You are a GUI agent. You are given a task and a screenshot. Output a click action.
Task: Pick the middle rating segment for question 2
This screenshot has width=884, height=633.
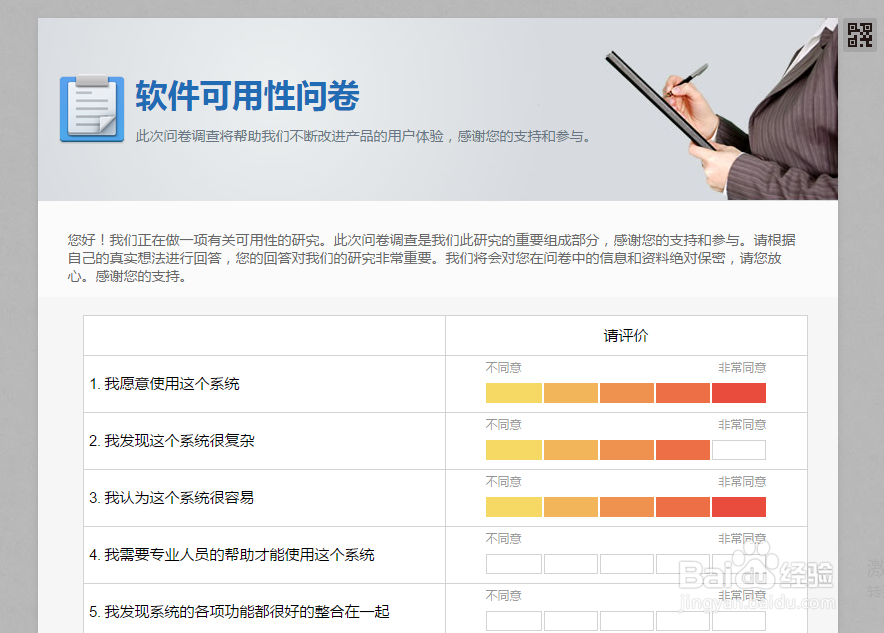click(626, 450)
